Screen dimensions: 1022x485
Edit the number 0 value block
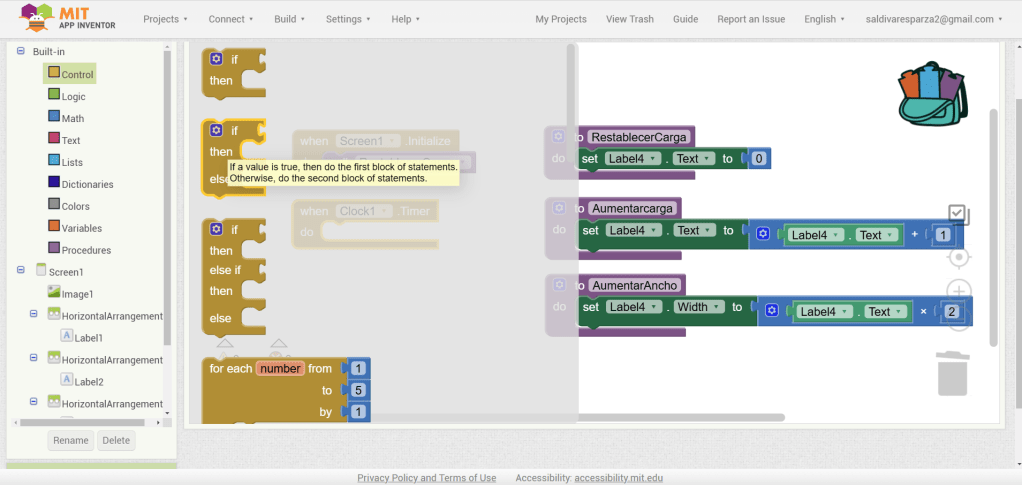(x=759, y=159)
